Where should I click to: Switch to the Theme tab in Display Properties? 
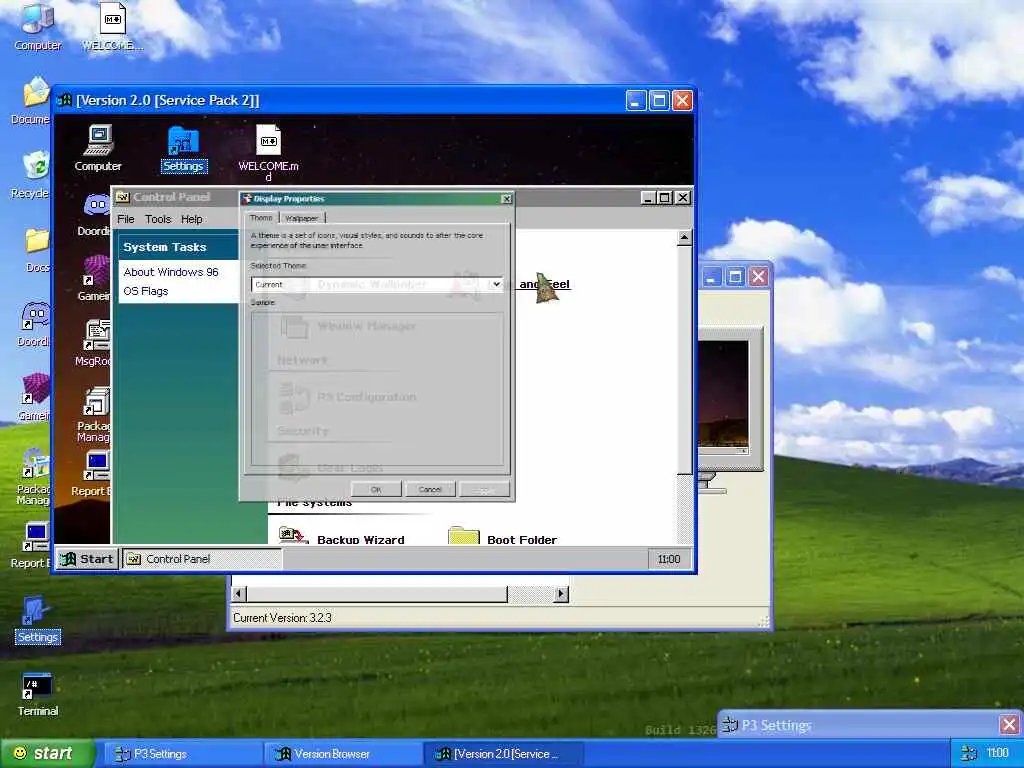point(261,218)
